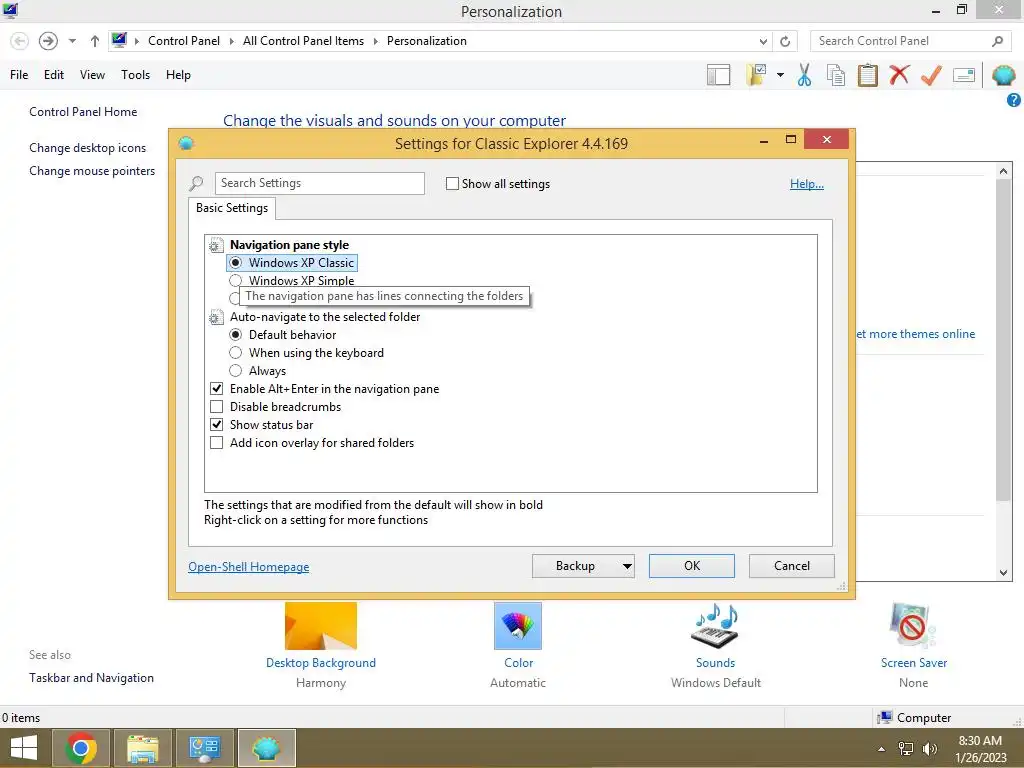Click the blue help question mark icon
Image resolution: width=1024 pixels, height=768 pixels.
tap(1014, 100)
